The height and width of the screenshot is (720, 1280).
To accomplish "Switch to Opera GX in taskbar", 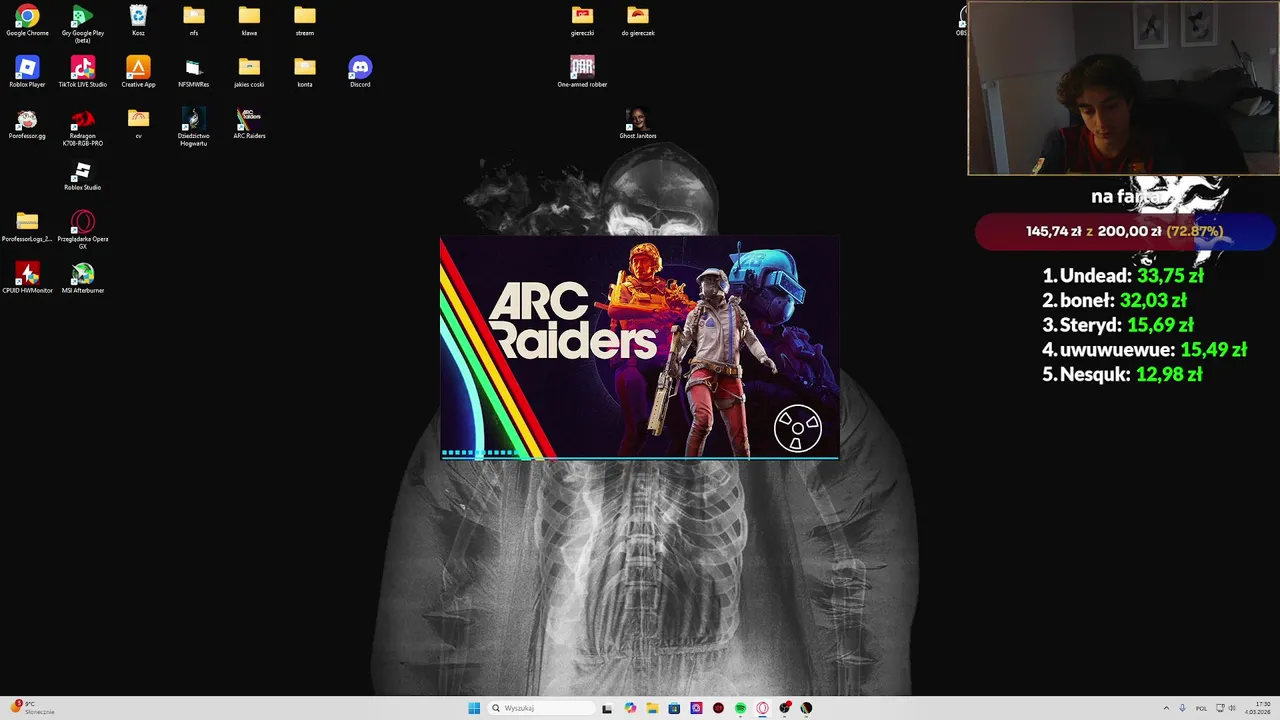I will 762,708.
